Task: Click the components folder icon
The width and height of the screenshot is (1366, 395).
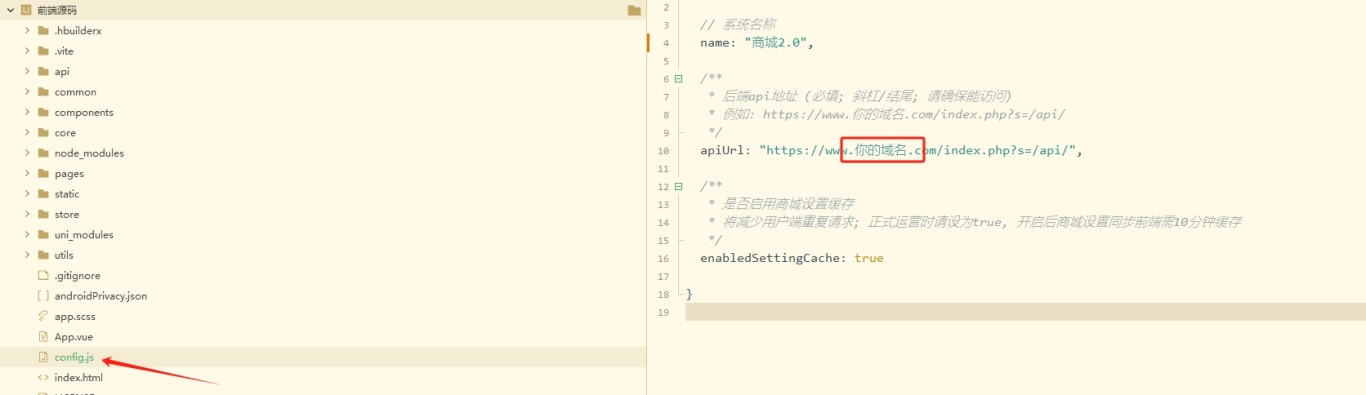Action: 43,112
